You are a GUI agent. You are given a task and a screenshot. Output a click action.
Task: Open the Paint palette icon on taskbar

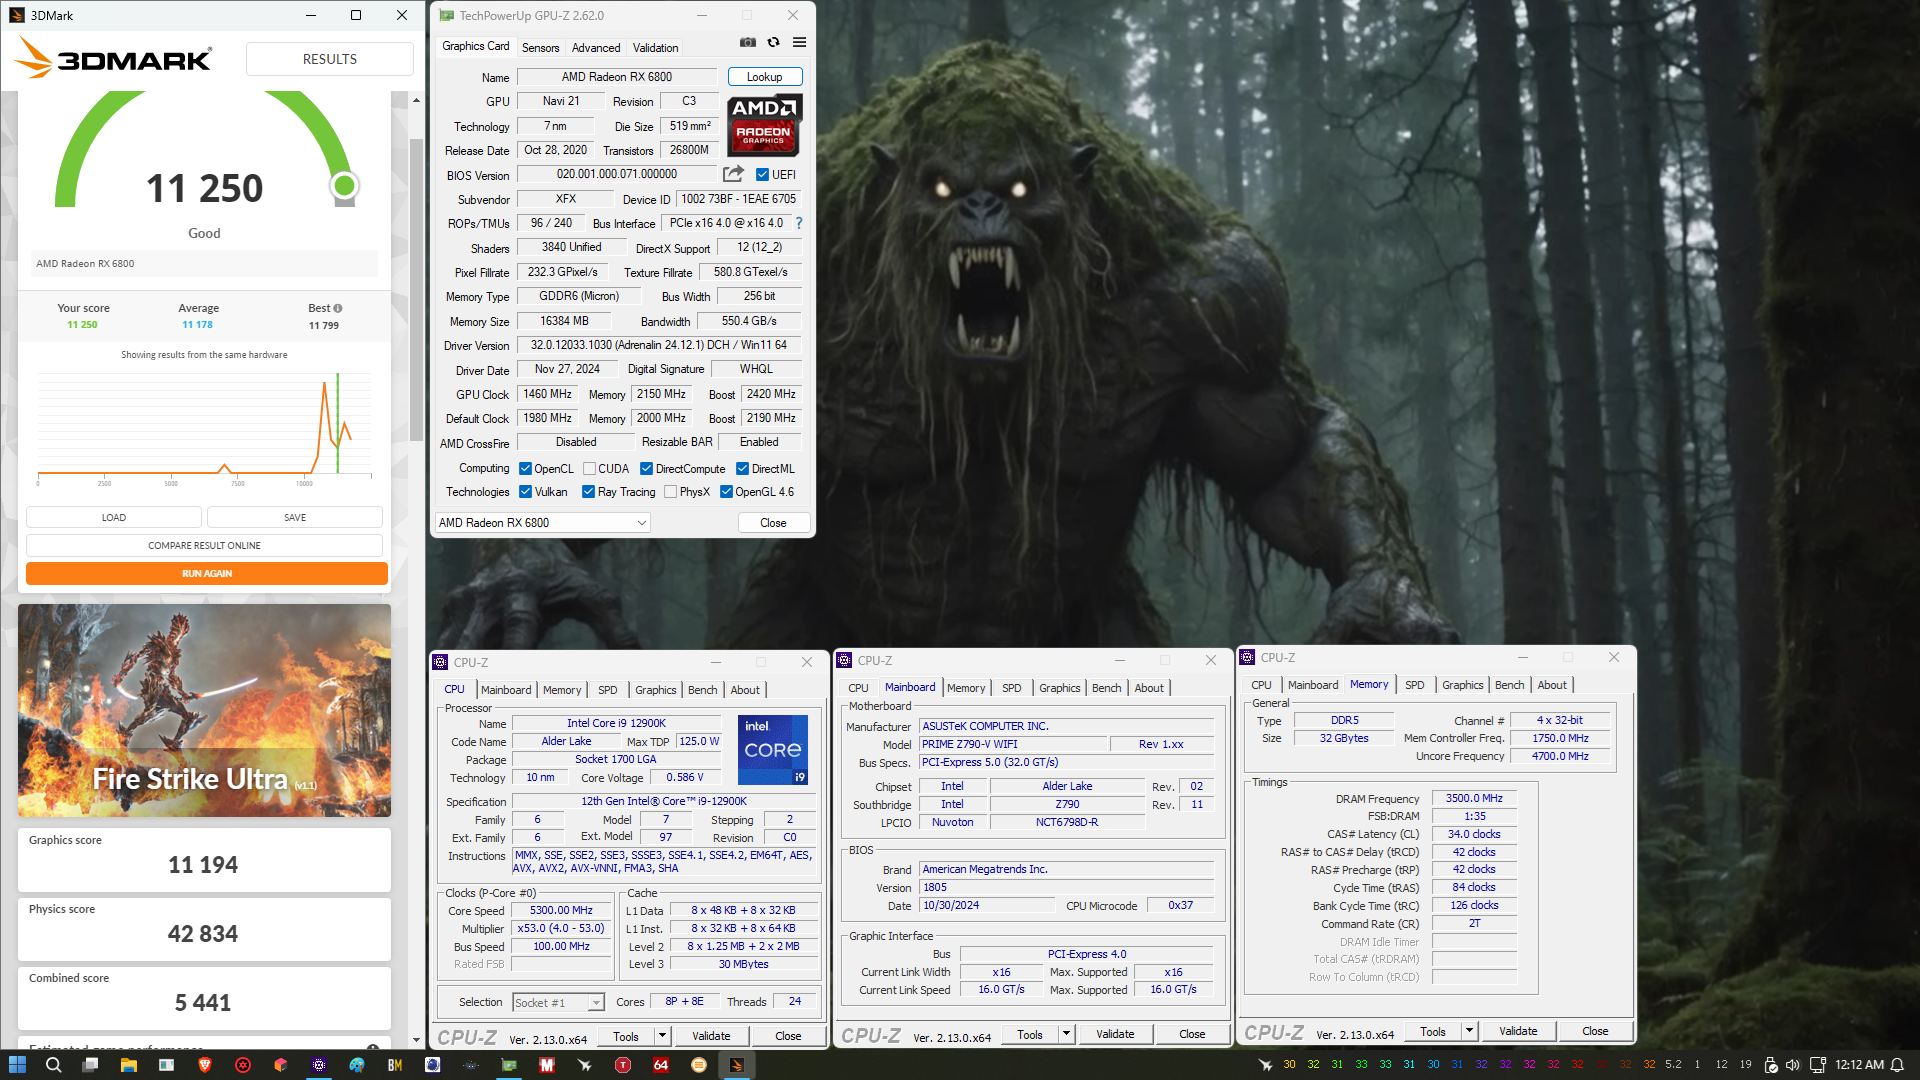tap(357, 1065)
